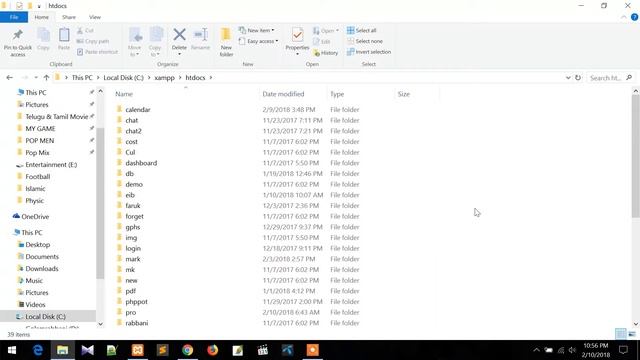The height and width of the screenshot is (360, 640).
Task: Switch to Details view icon
Action: [x=620, y=333]
